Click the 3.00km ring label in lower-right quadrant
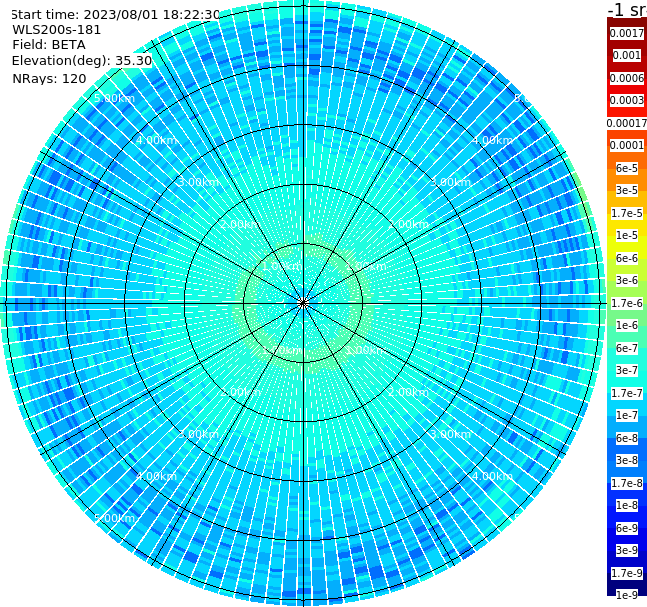This screenshot has height=607, width=647. (x=450, y=434)
